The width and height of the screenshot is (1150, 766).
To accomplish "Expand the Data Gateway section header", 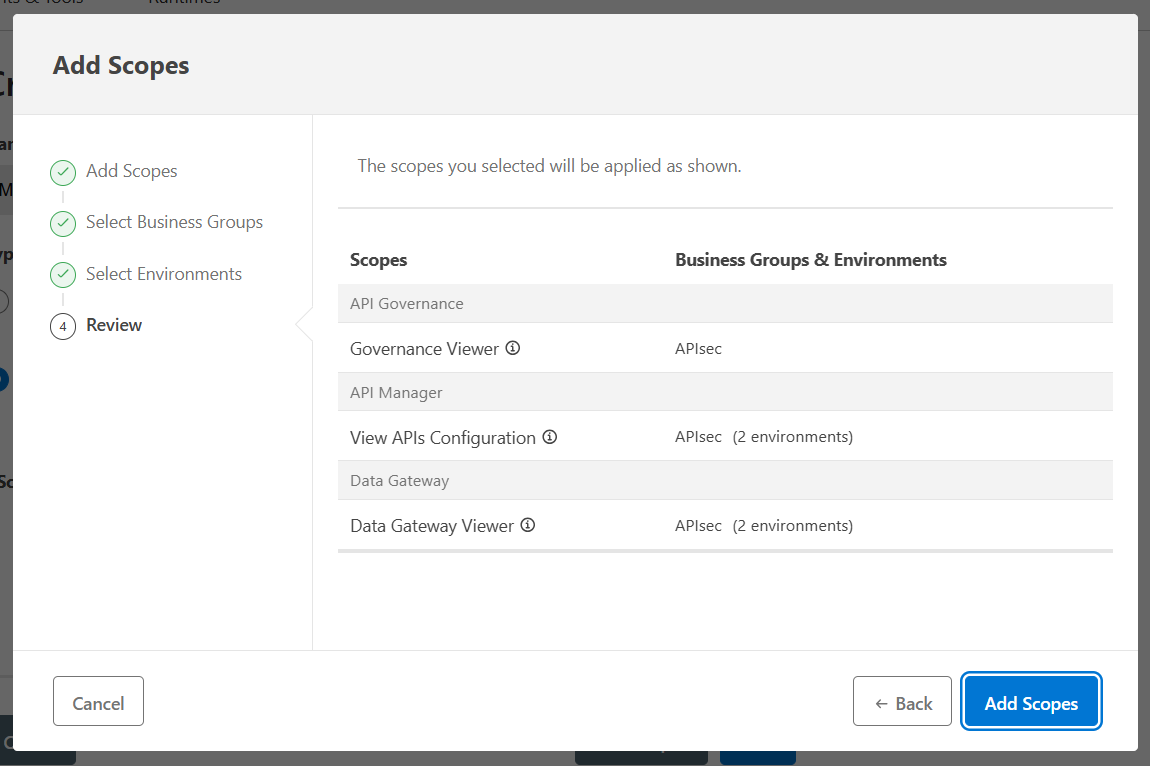I will 399,480.
